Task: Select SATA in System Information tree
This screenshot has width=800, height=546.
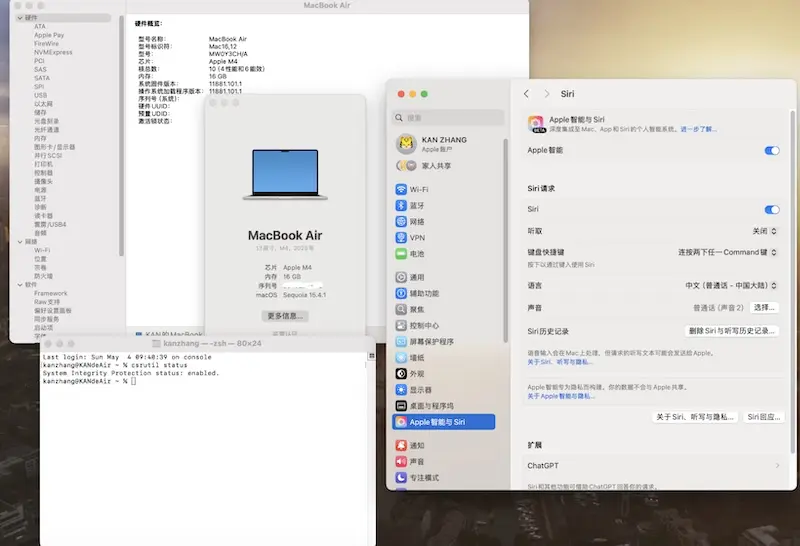Action: coord(42,78)
